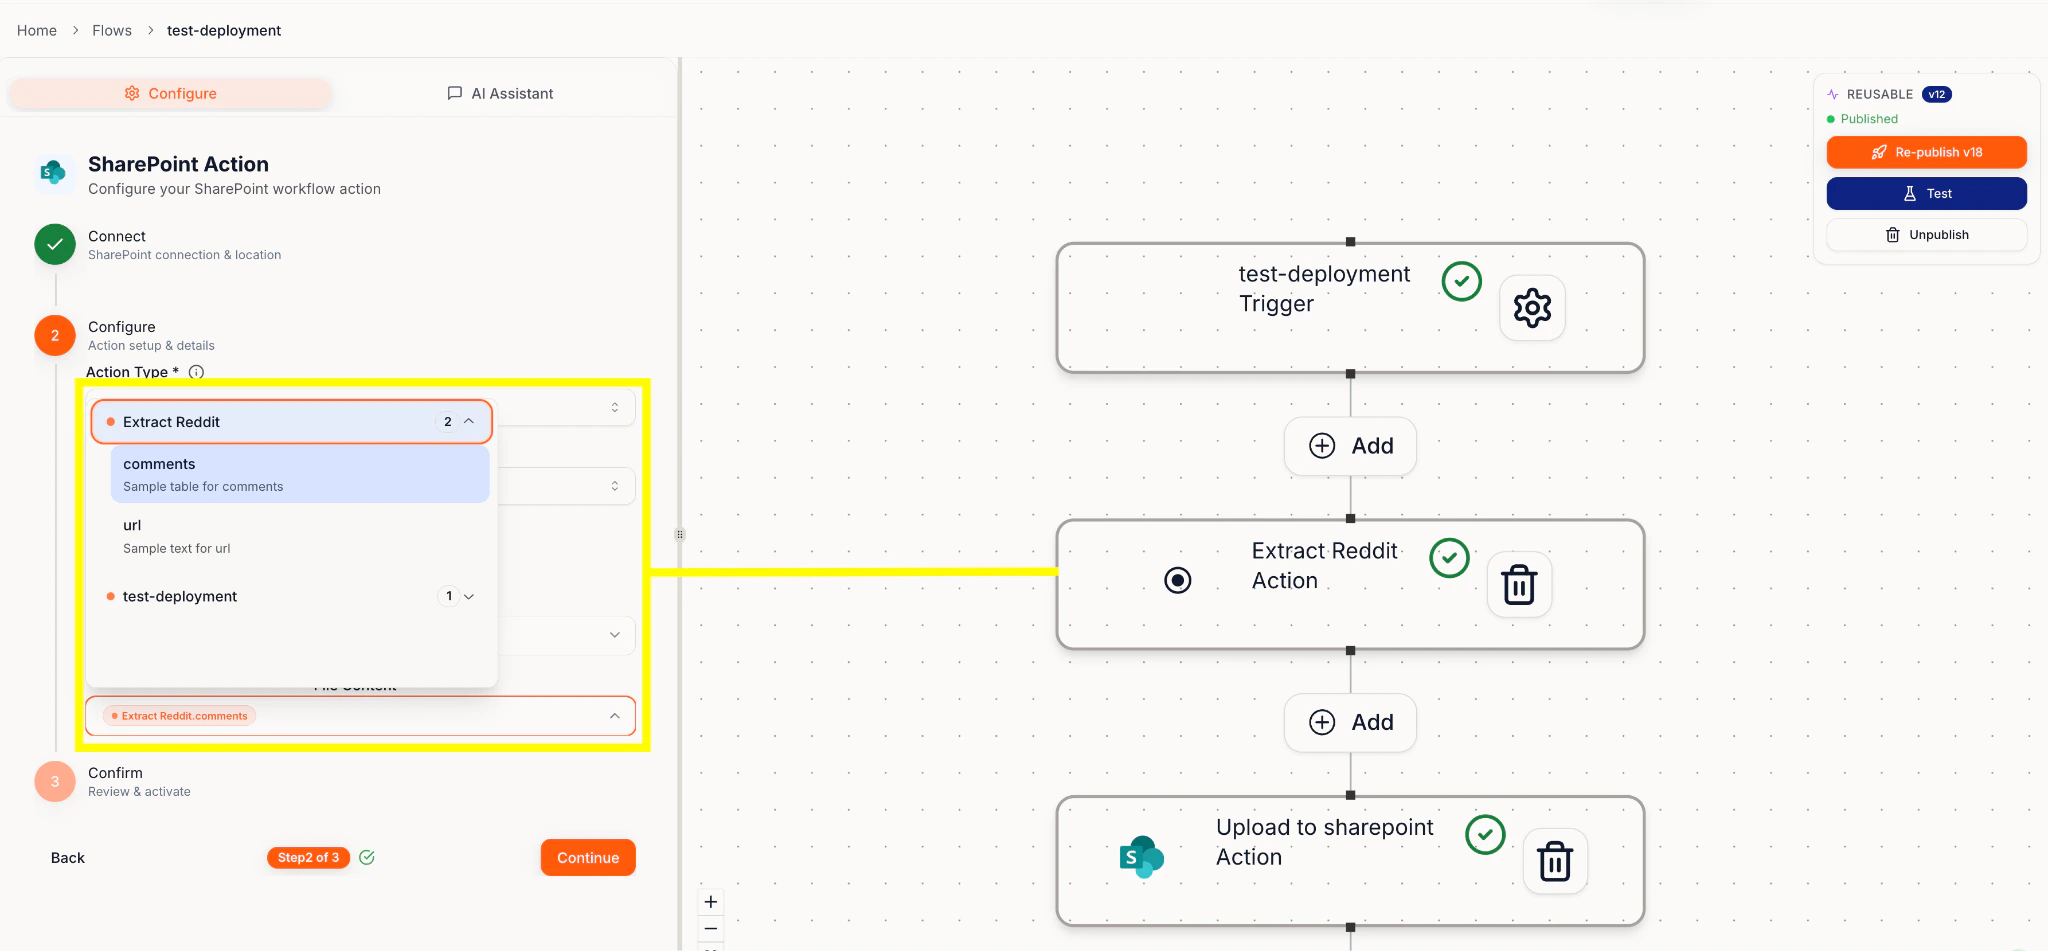Screen dimensions: 2048x951
Task: Open the Action Type dropdown arrows
Action: coord(615,407)
